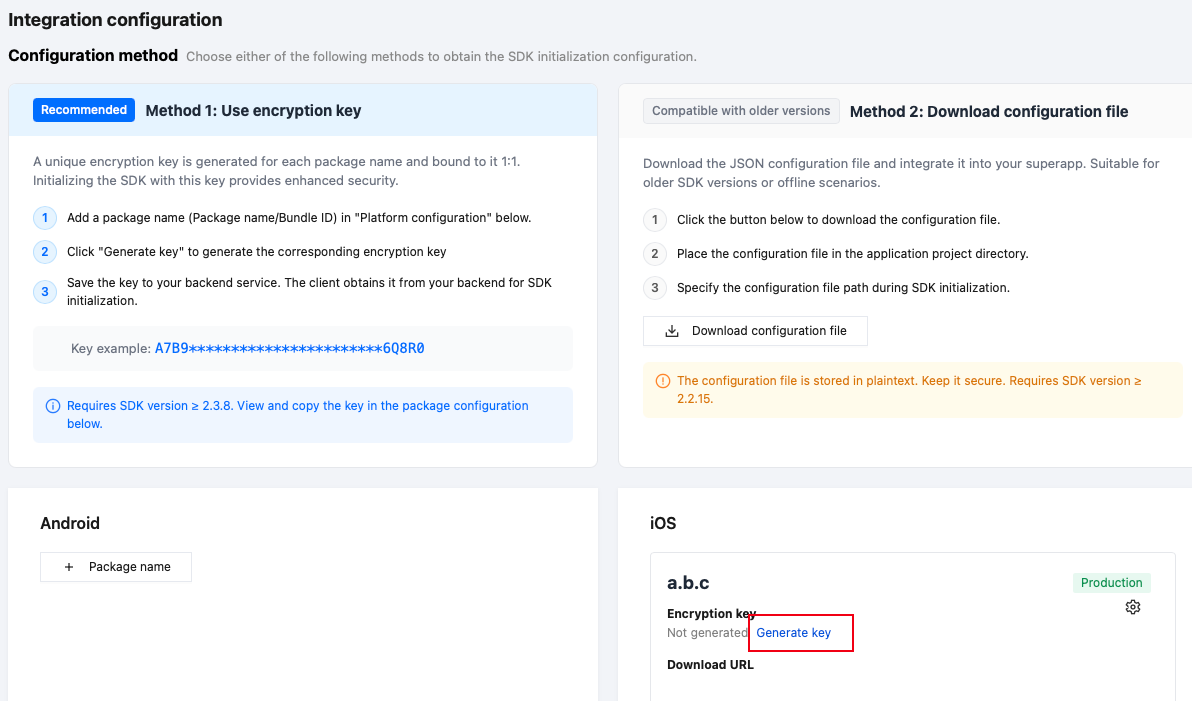Click the plus icon beside Package name

click(69, 567)
